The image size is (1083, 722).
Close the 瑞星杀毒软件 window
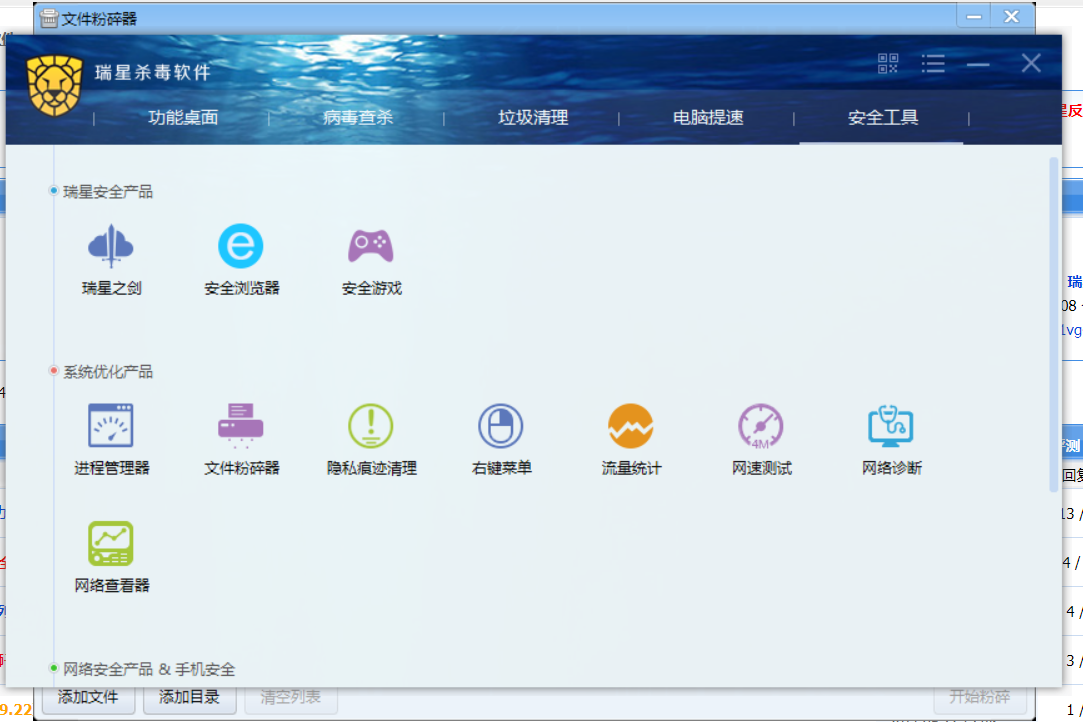(x=1031, y=64)
